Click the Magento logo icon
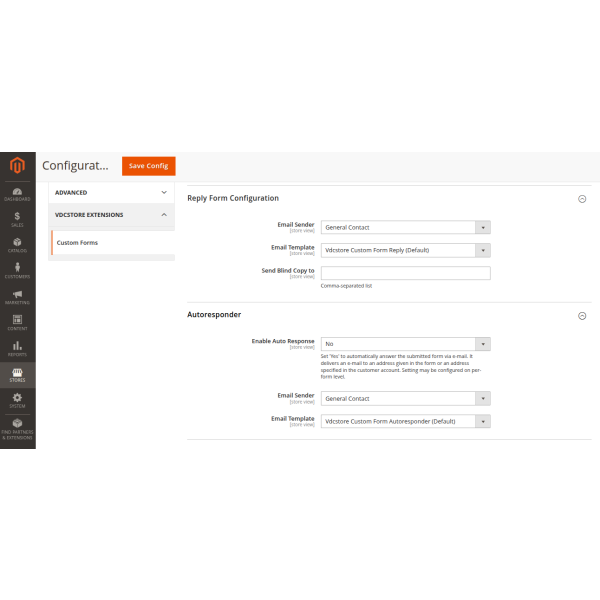 tap(17, 165)
